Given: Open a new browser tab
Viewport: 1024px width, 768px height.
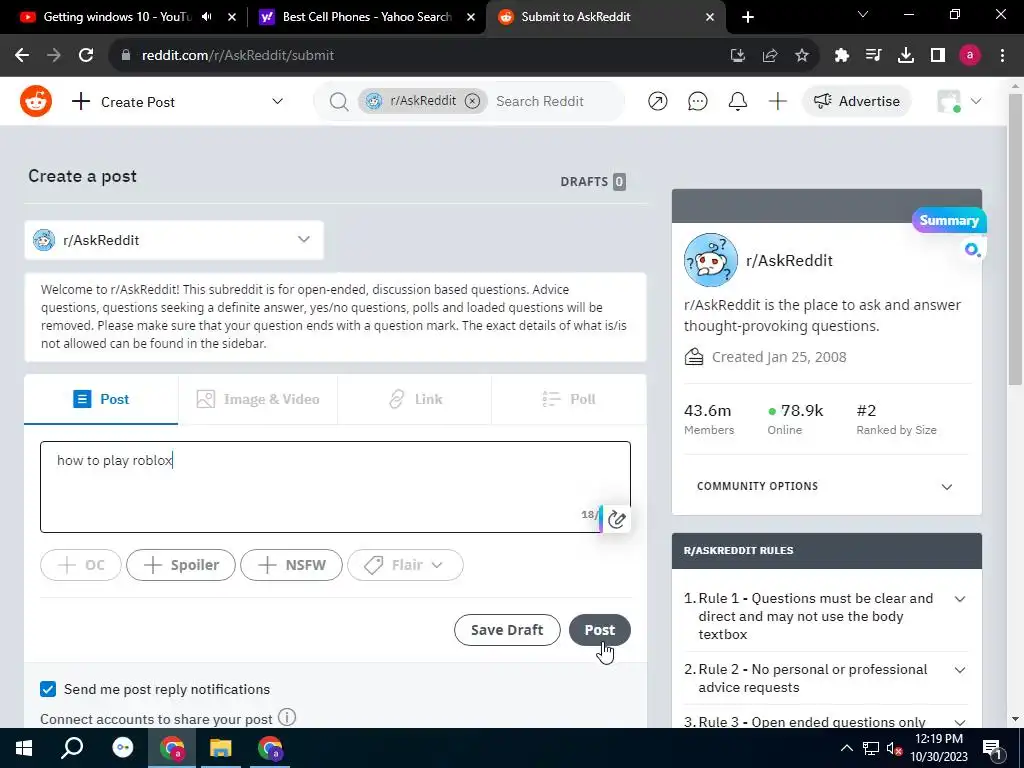Looking at the screenshot, I should pyautogui.click(x=748, y=17).
